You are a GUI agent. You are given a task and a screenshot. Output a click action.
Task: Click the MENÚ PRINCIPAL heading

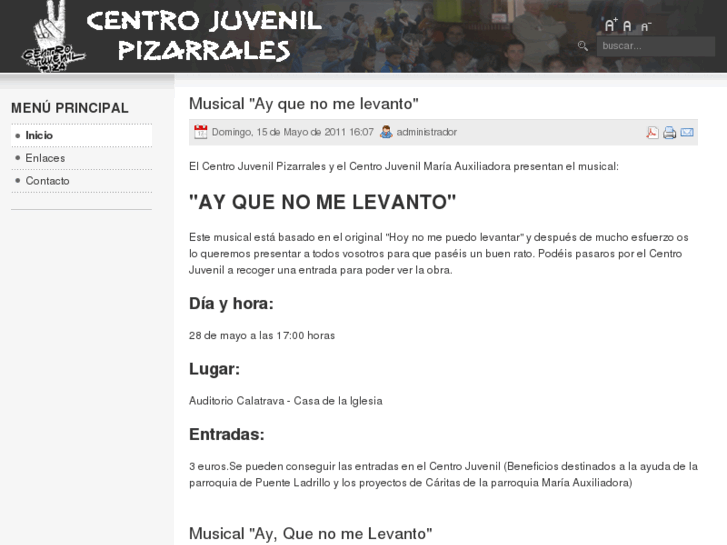click(x=70, y=108)
